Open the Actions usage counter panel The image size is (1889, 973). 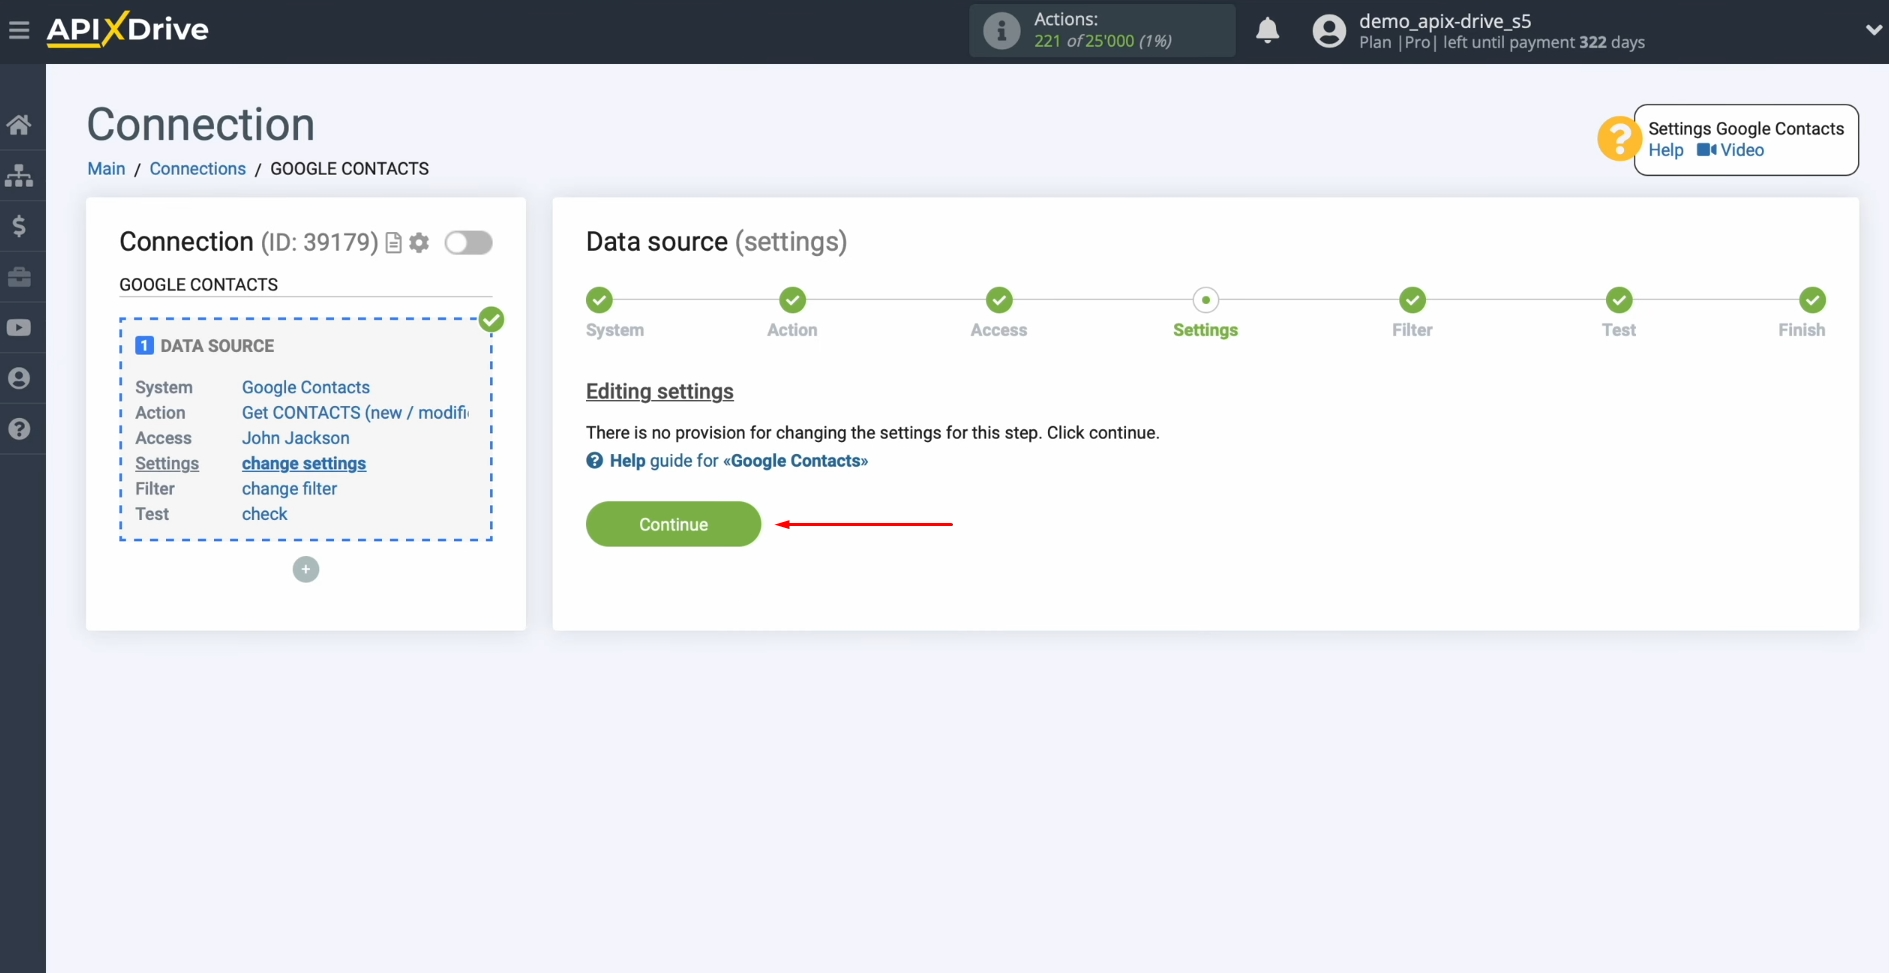[x=1101, y=30]
